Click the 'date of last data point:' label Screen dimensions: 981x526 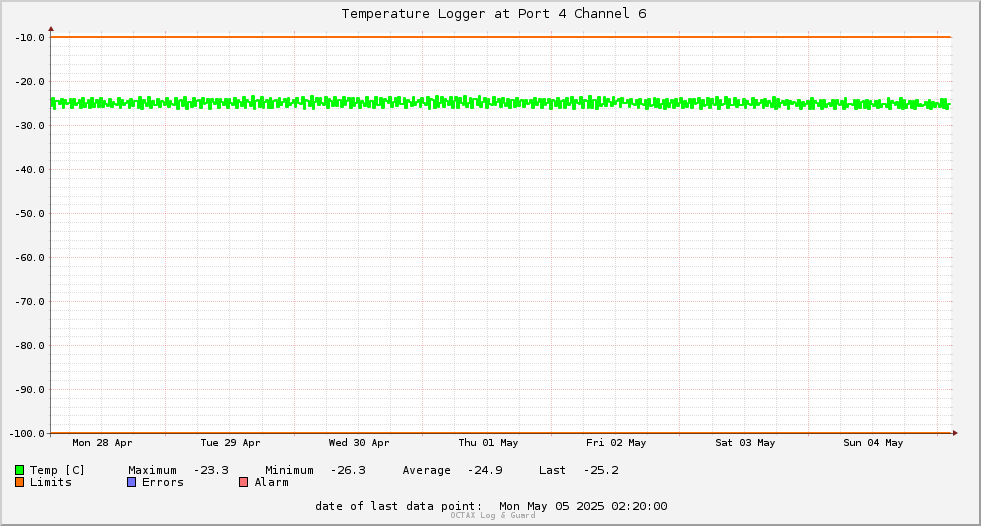click(399, 506)
